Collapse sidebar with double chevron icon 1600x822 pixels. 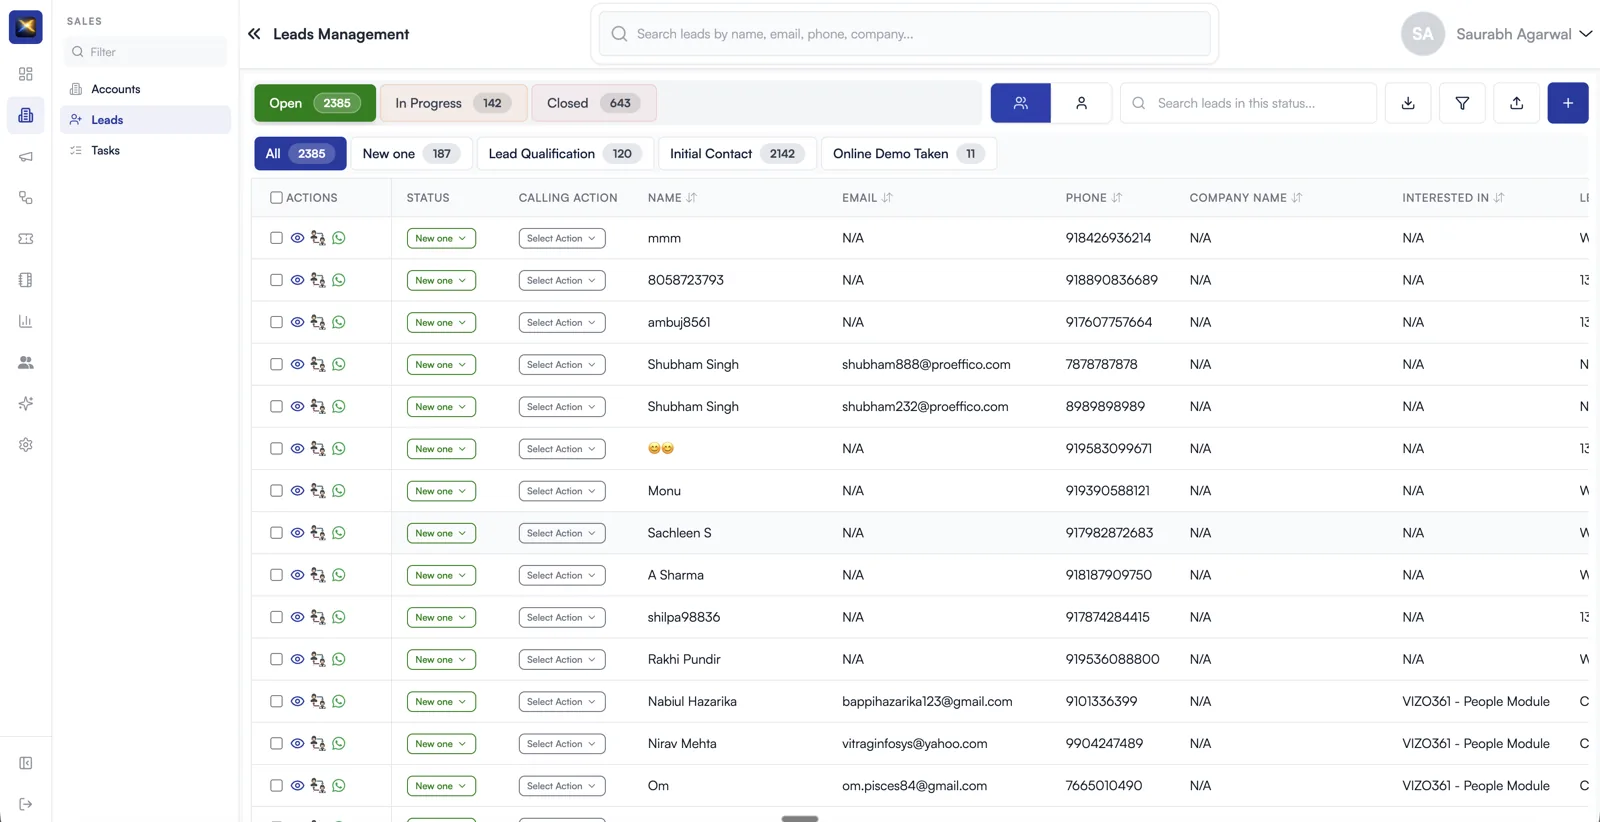click(x=254, y=34)
